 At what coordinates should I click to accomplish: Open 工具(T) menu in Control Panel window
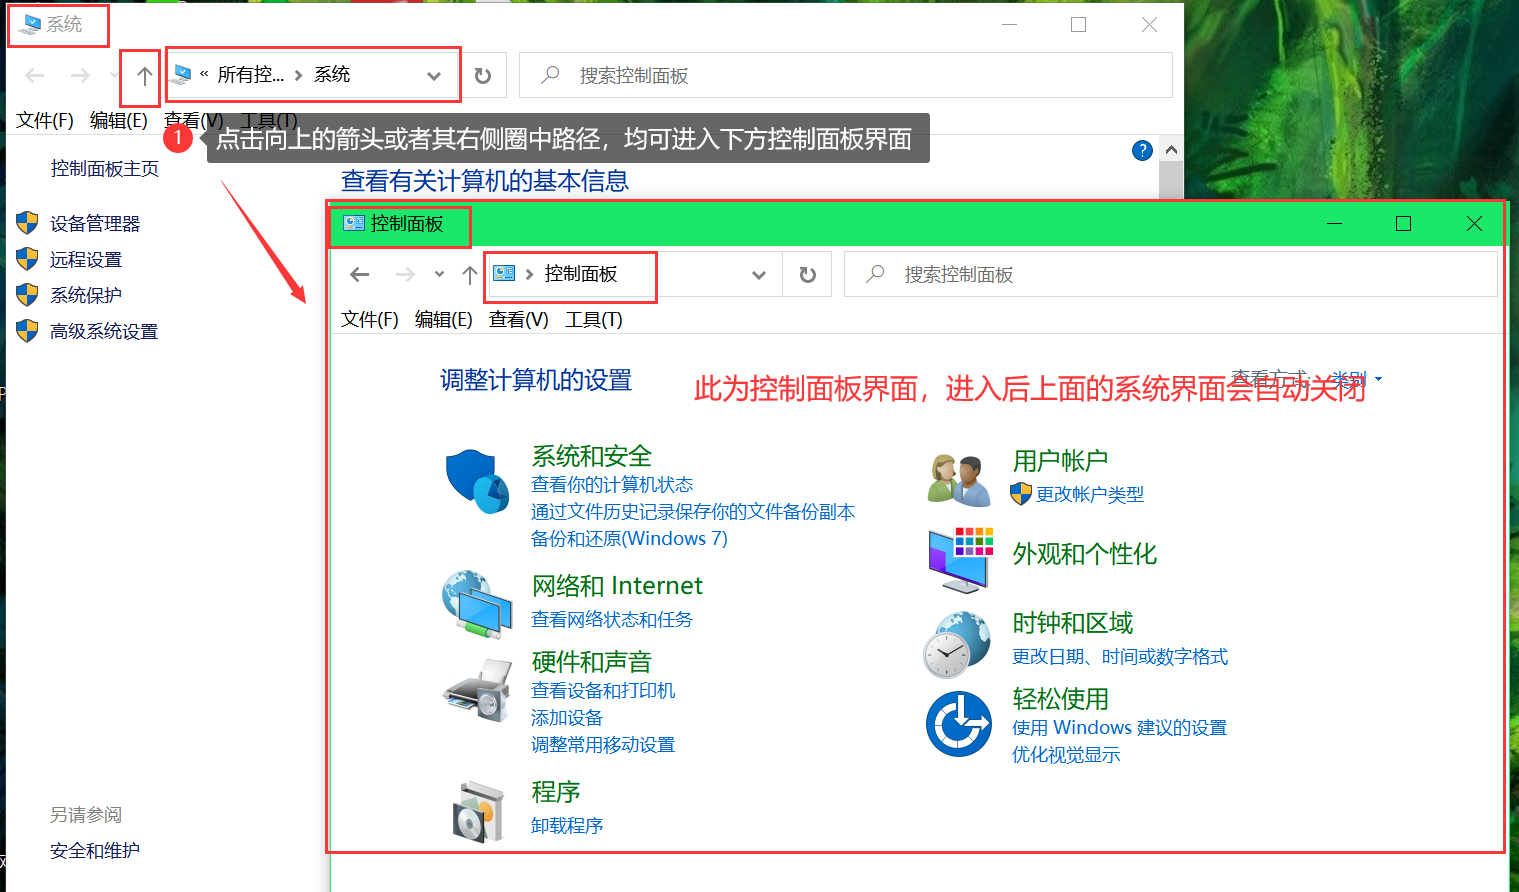pos(594,319)
